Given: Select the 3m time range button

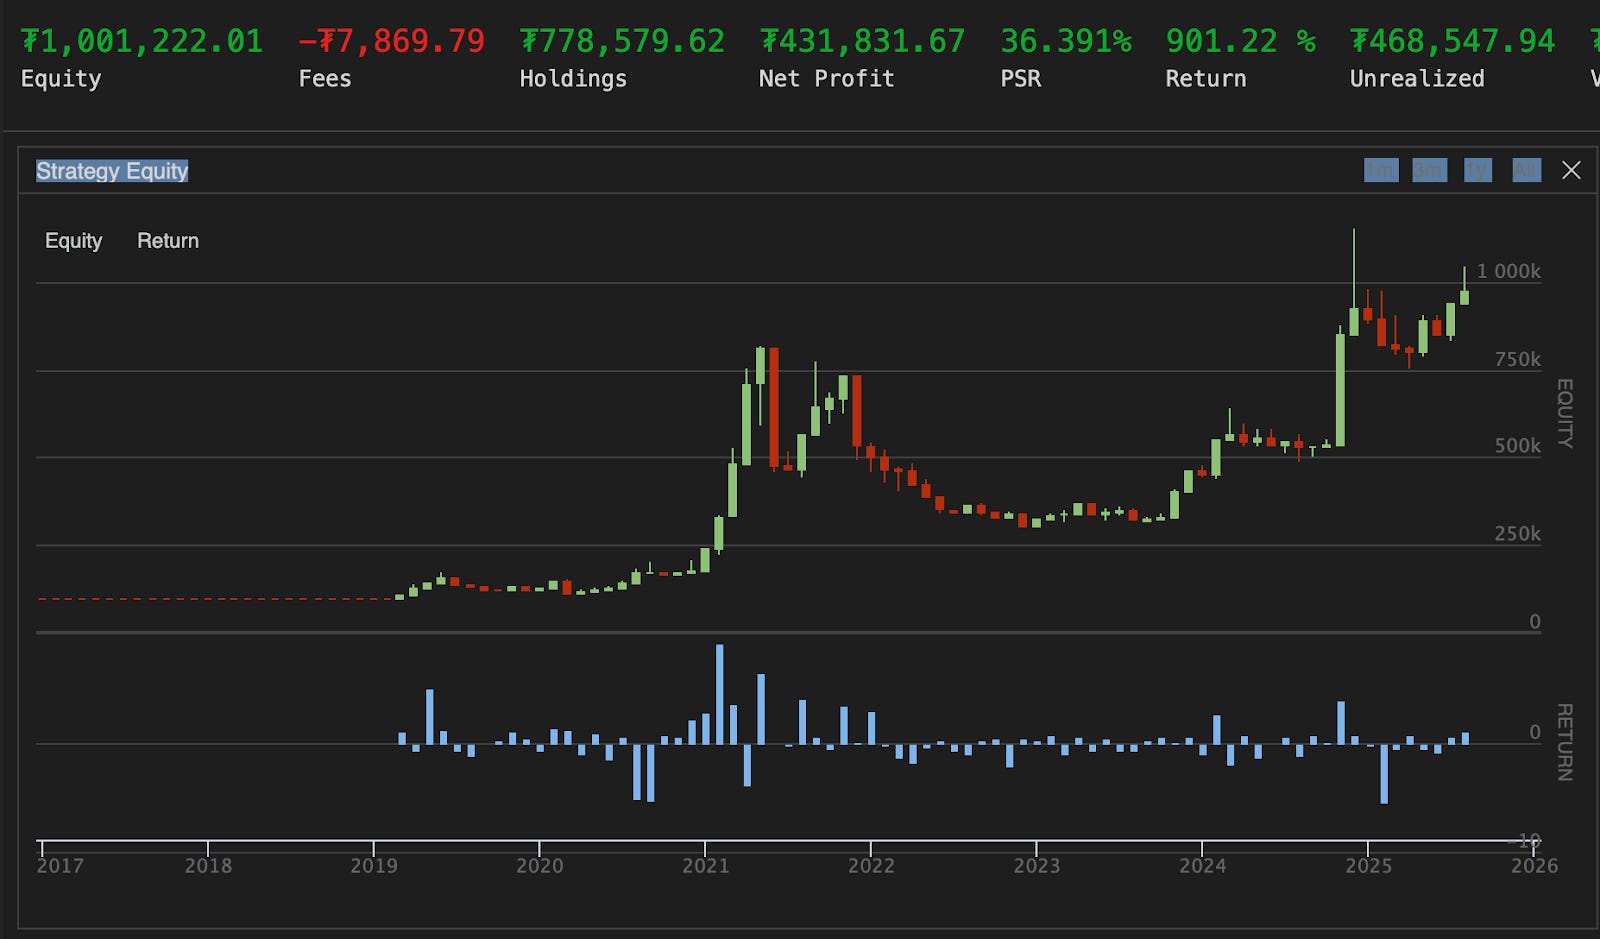Looking at the screenshot, I should [1429, 170].
